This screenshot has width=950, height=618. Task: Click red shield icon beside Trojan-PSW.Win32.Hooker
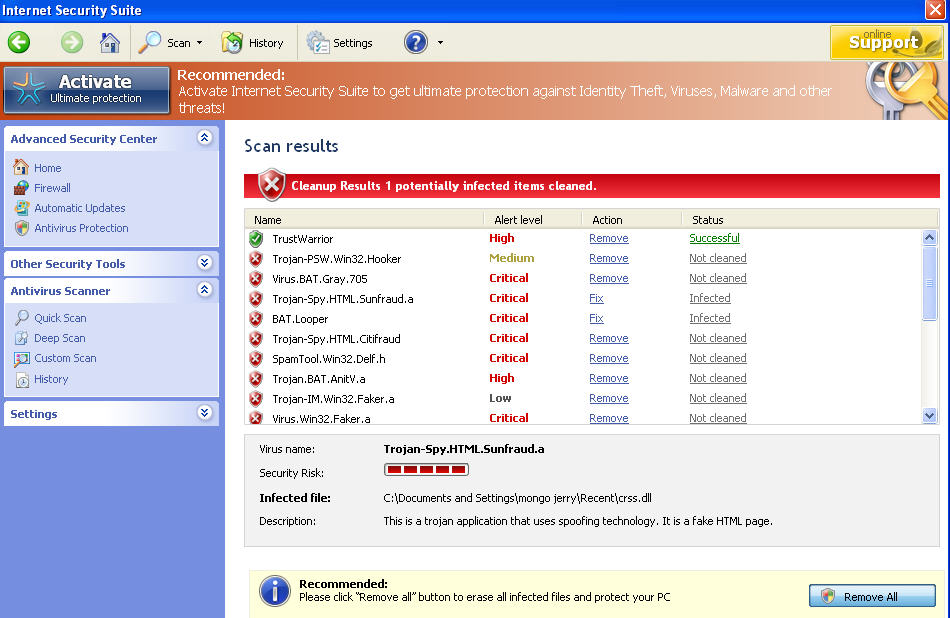point(256,259)
